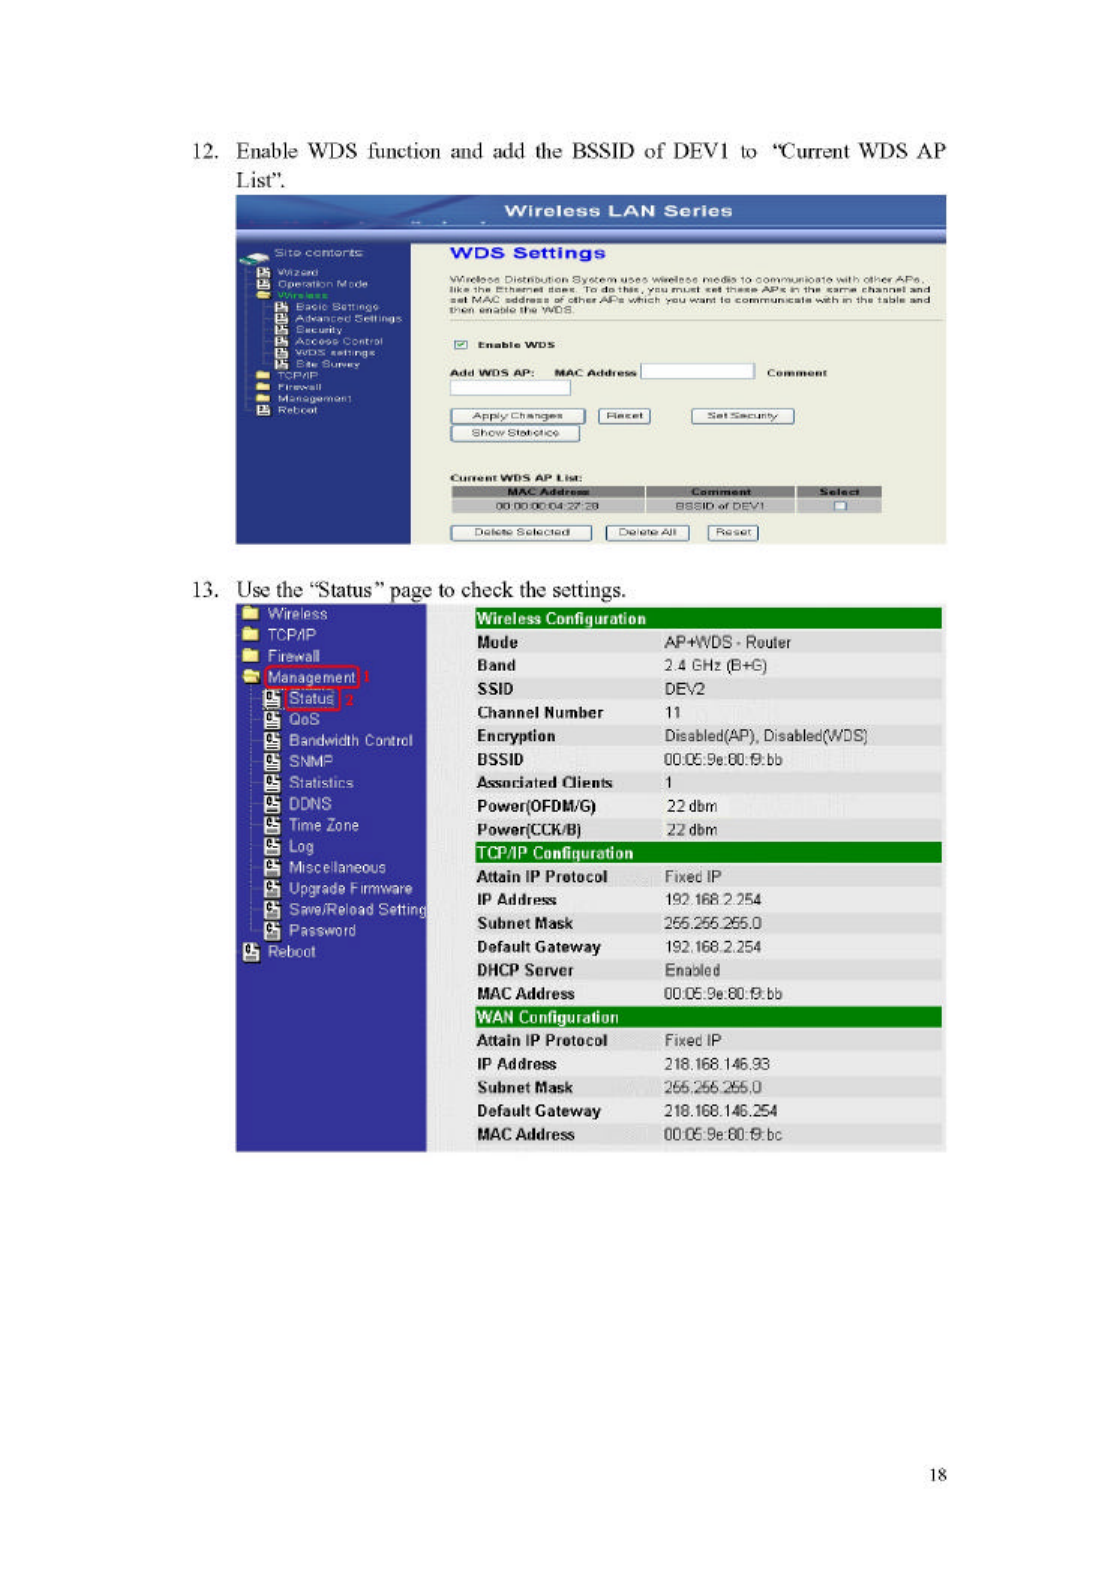Click the WAN IP address 218.168.146.93

point(717,1065)
